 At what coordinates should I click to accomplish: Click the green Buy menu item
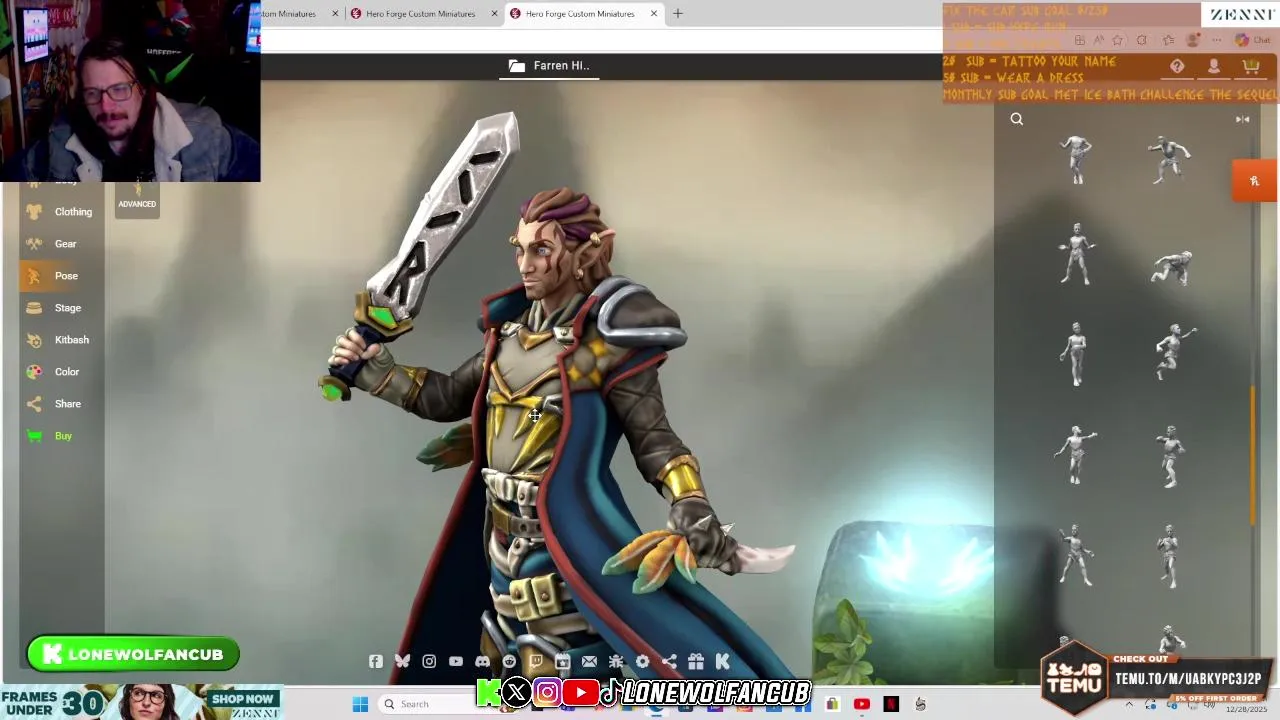(60, 436)
